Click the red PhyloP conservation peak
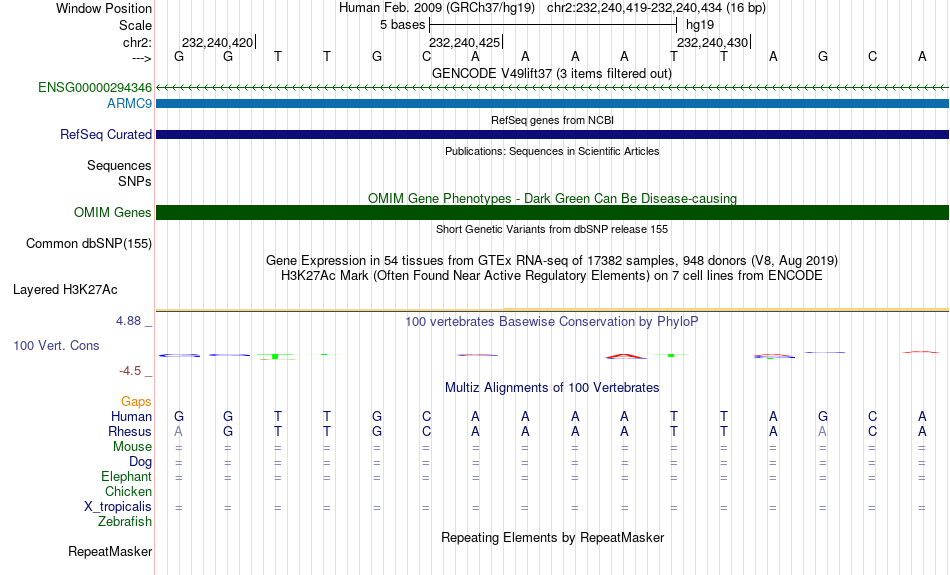 click(x=625, y=356)
